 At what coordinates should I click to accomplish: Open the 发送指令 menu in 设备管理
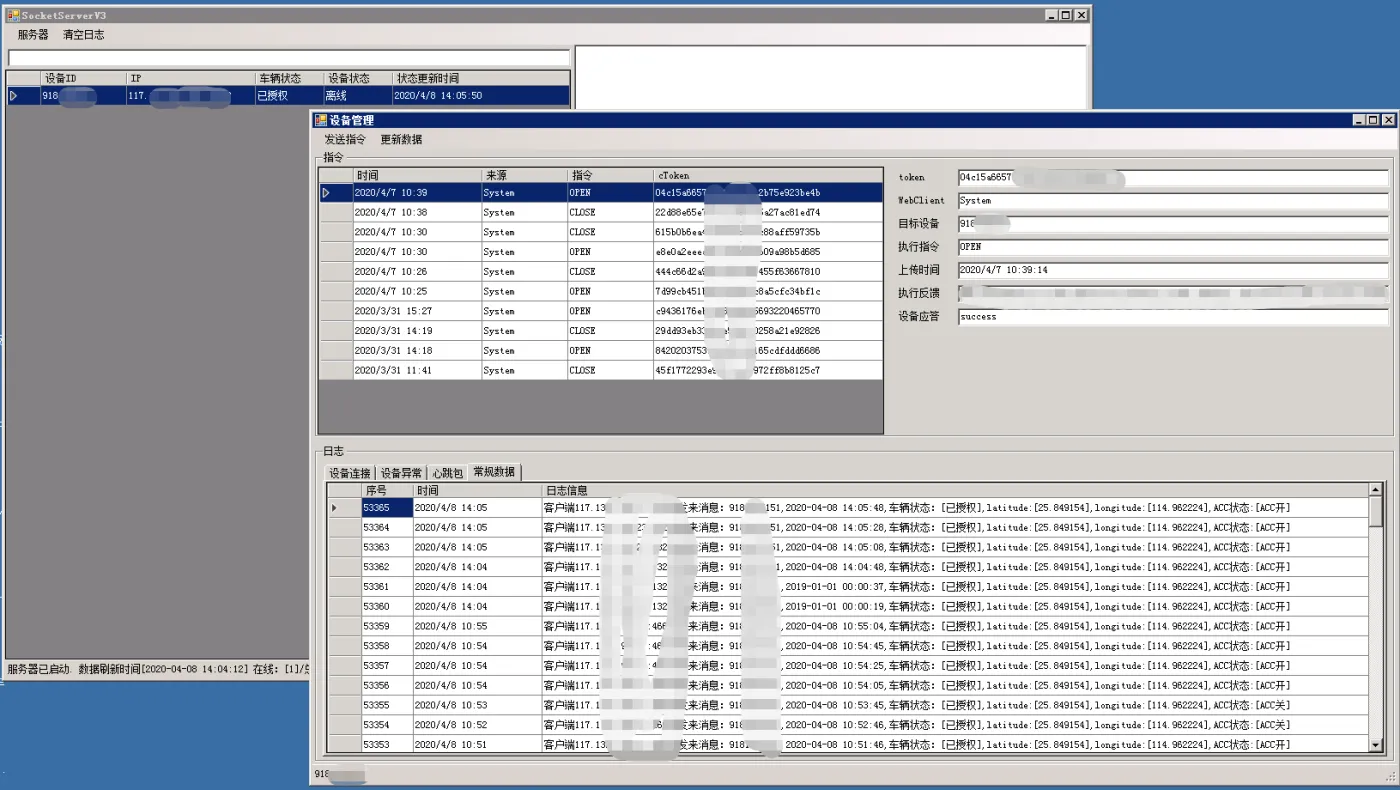345,140
